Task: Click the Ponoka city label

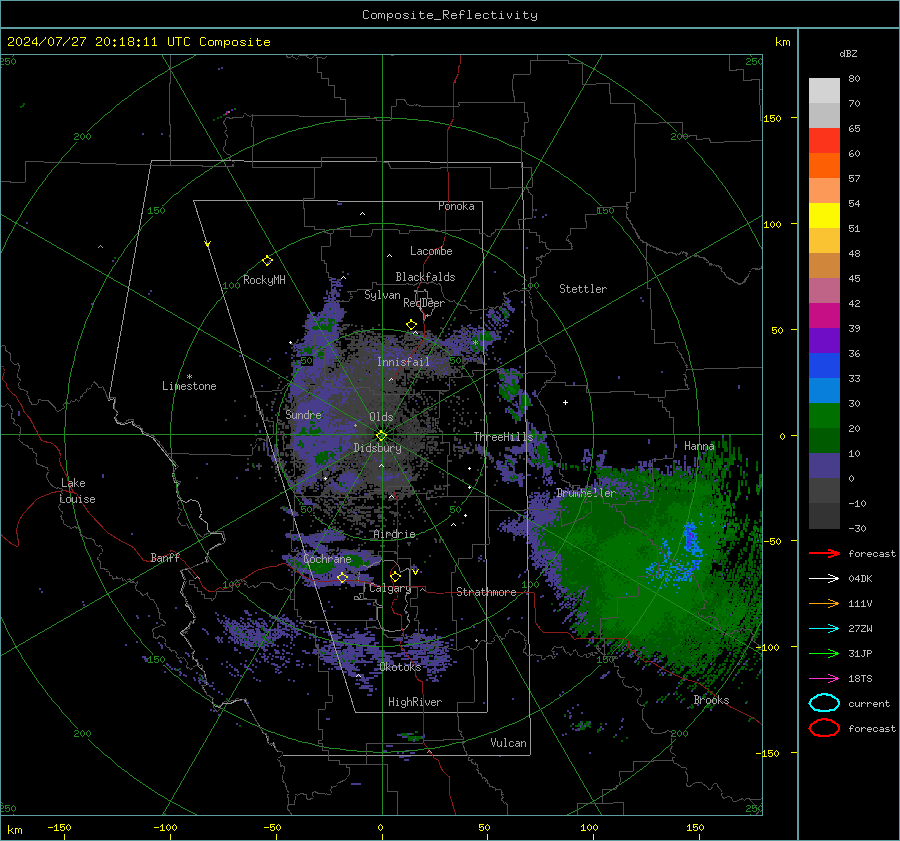Action: pos(456,206)
